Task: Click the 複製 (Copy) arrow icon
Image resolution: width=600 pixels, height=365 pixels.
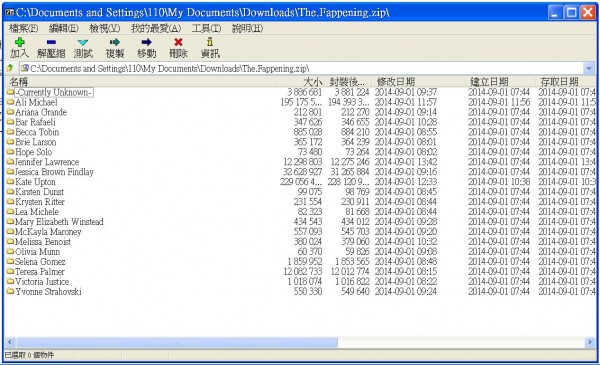Action: click(x=114, y=42)
